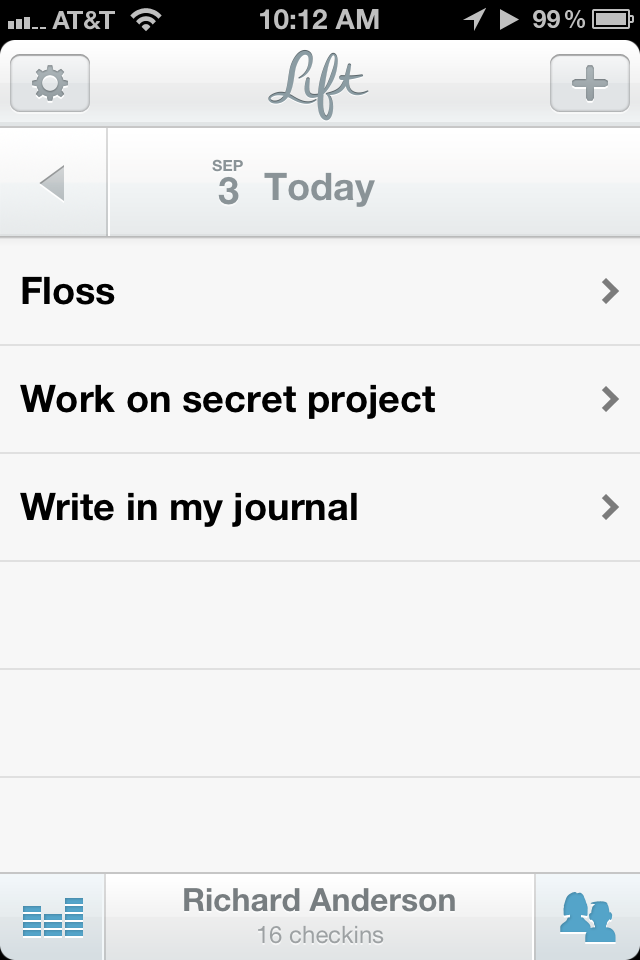Open the Floss habit row
The image size is (640, 960).
(x=320, y=291)
